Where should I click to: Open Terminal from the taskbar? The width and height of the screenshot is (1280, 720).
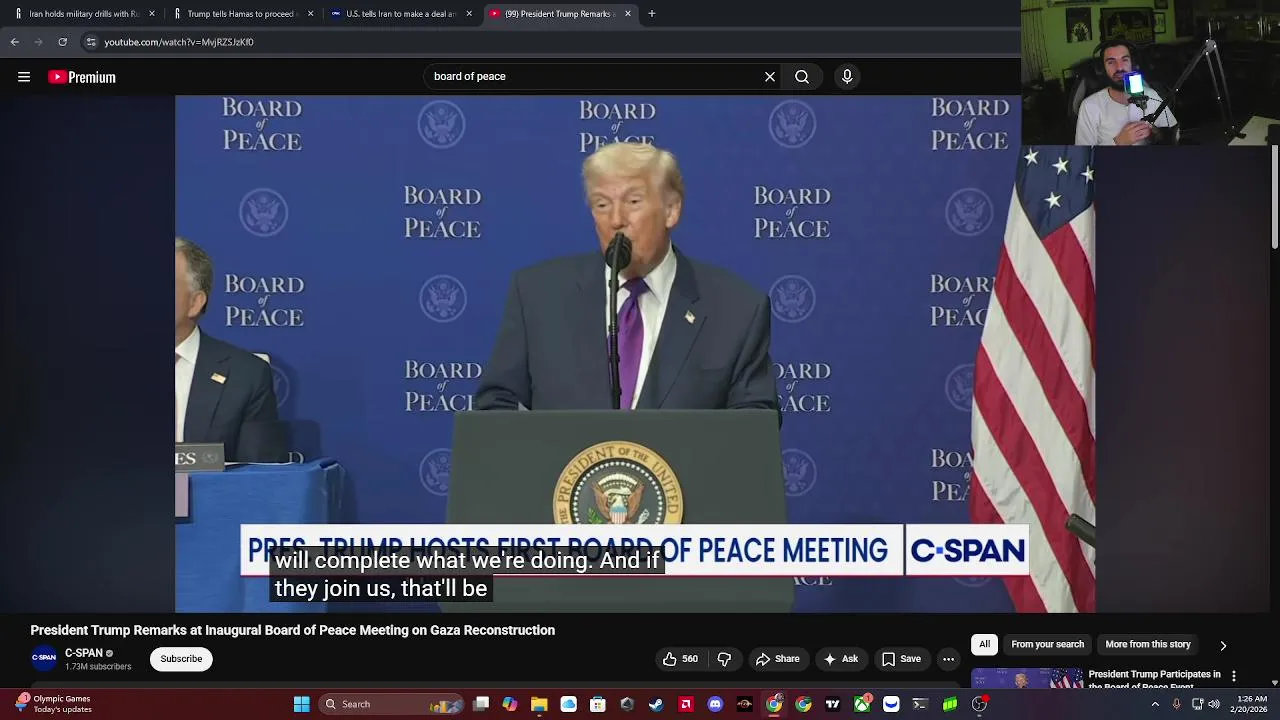pyautogui.click(x=920, y=704)
